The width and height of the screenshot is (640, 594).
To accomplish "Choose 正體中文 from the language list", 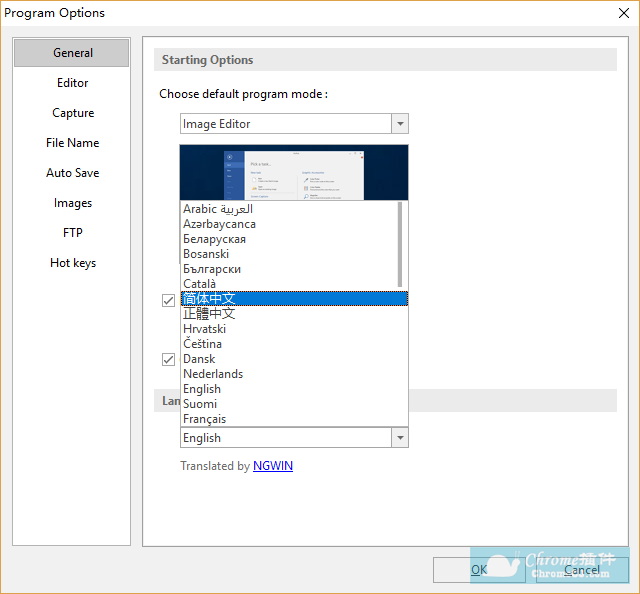I will pyautogui.click(x=294, y=314).
